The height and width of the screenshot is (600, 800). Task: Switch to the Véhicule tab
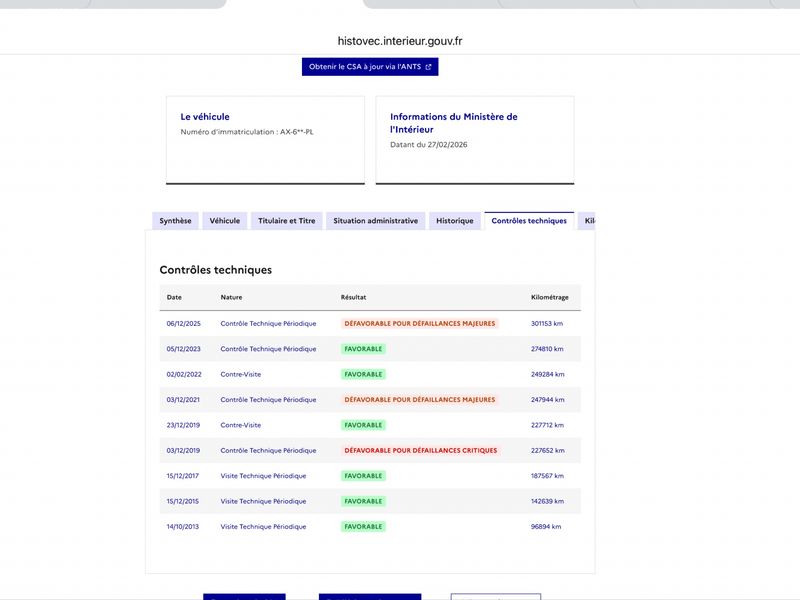click(224, 221)
